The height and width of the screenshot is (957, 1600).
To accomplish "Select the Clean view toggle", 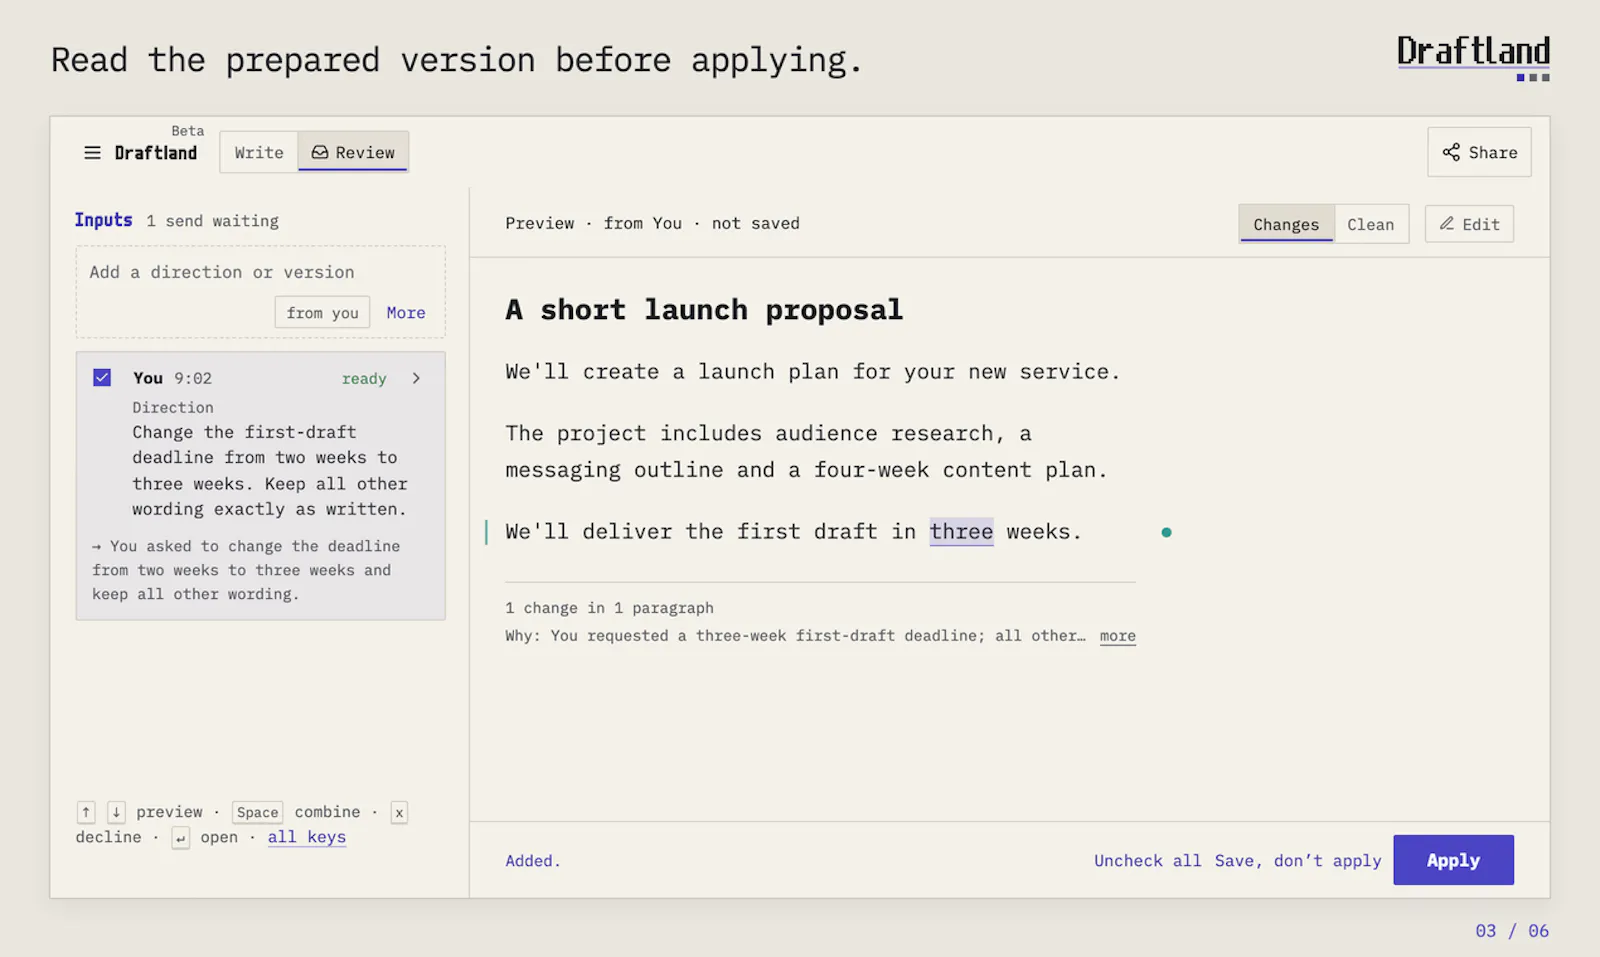I will click(1370, 224).
